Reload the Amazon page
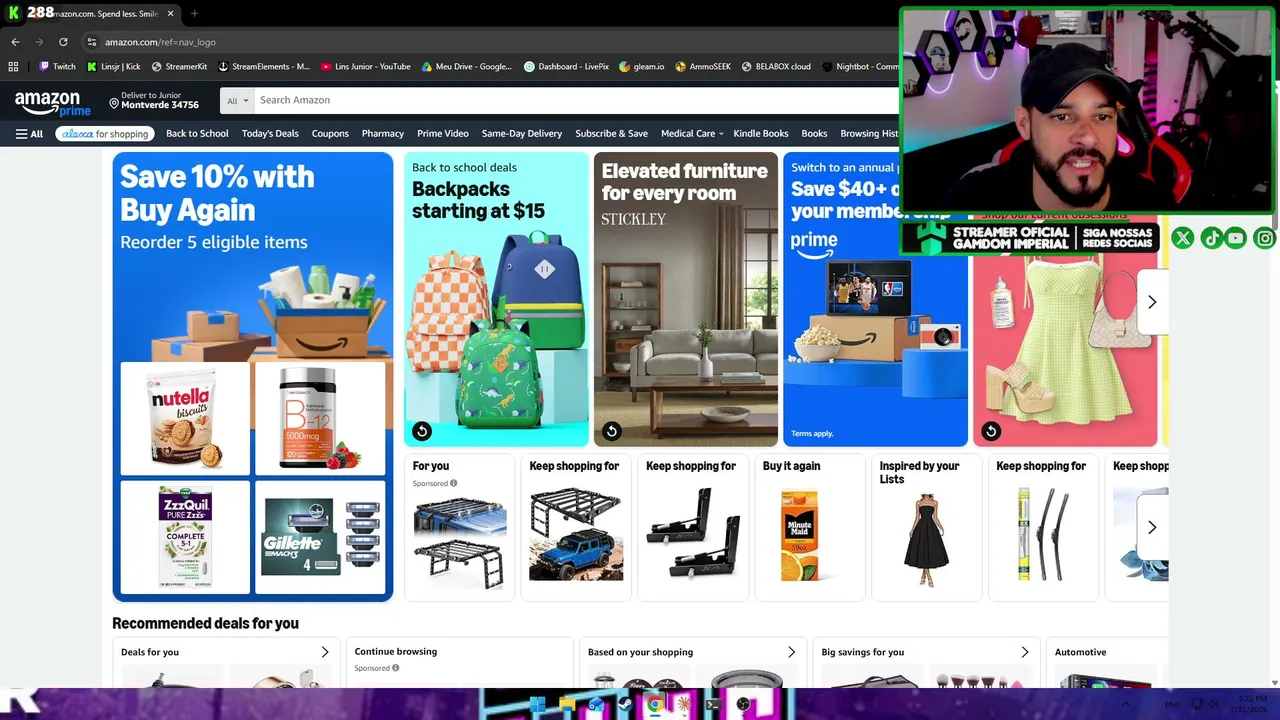Screen dimensions: 1280x720 [x=63, y=42]
